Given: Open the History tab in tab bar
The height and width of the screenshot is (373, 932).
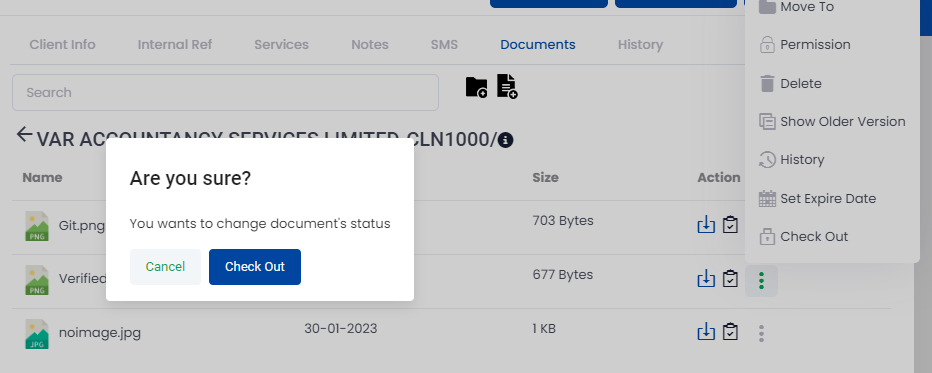Looking at the screenshot, I should [x=640, y=45].
